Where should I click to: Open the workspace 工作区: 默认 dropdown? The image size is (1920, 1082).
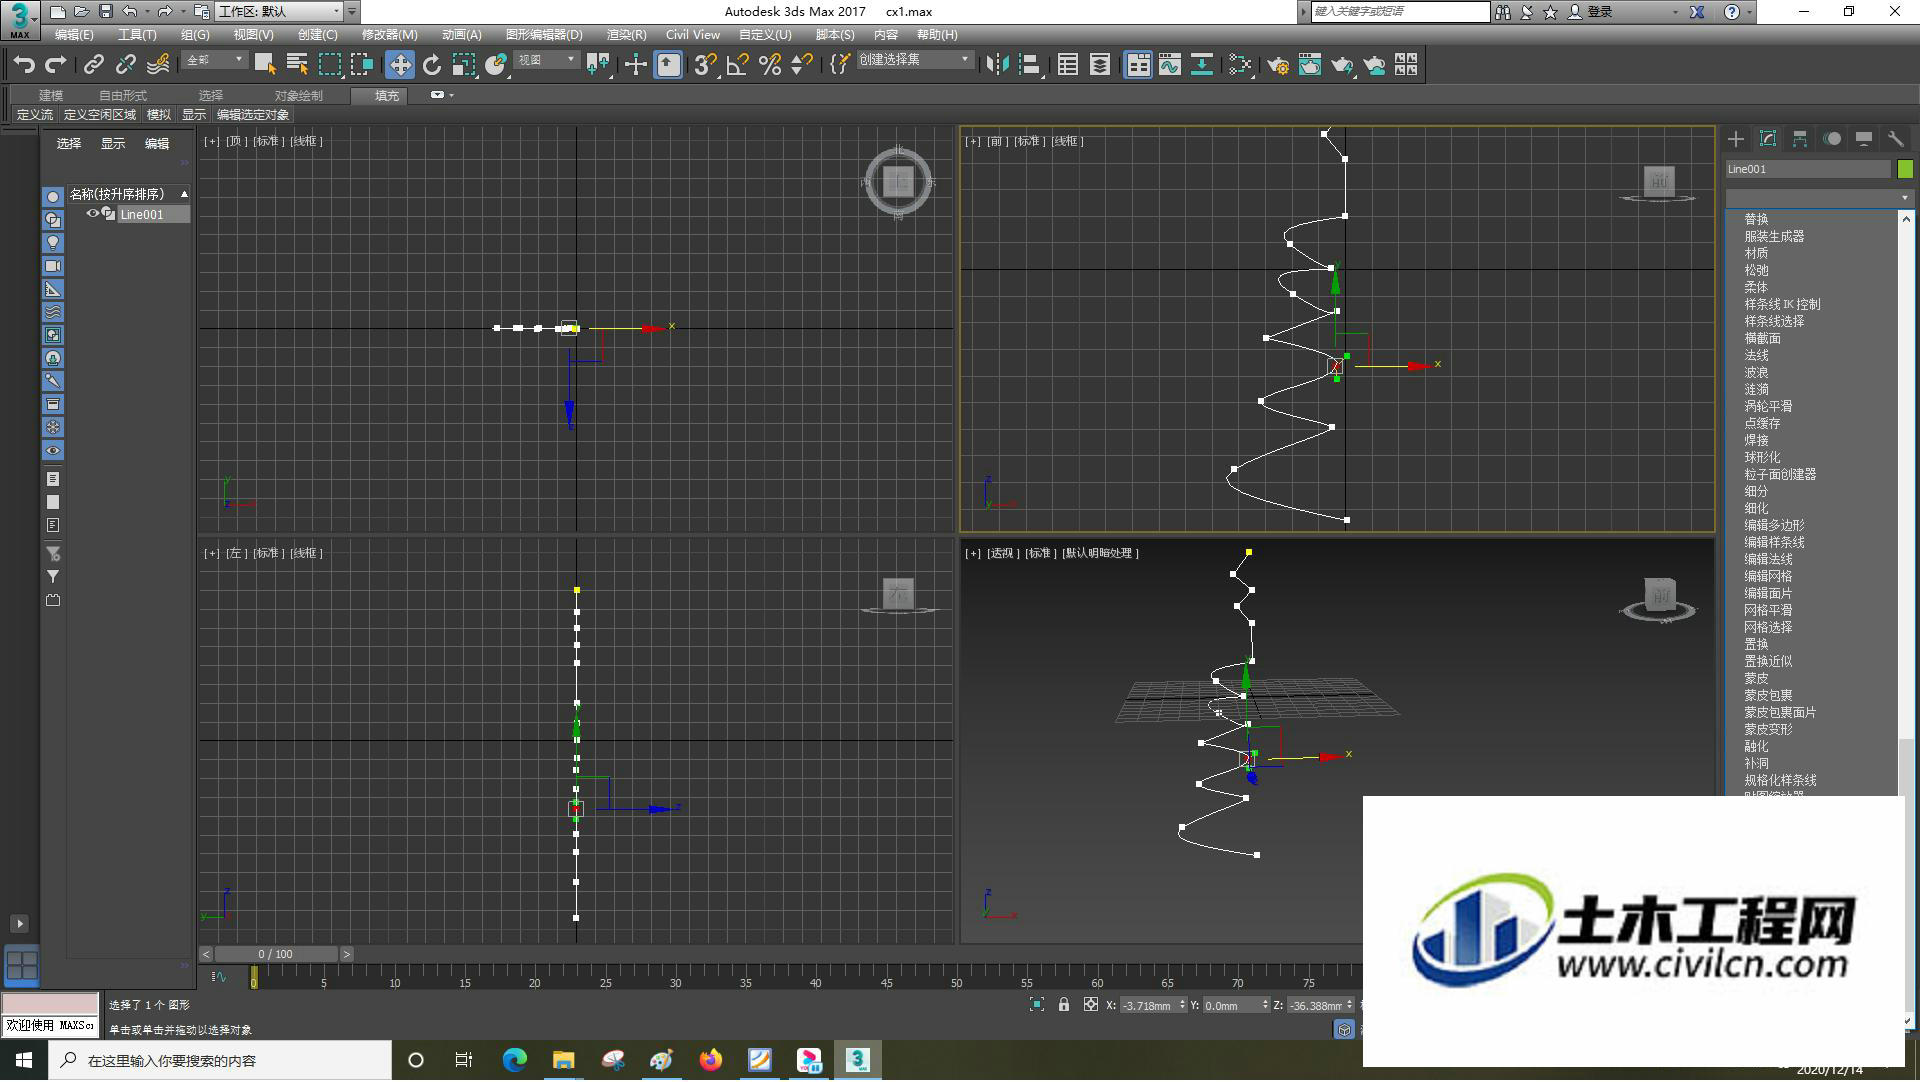(x=280, y=12)
